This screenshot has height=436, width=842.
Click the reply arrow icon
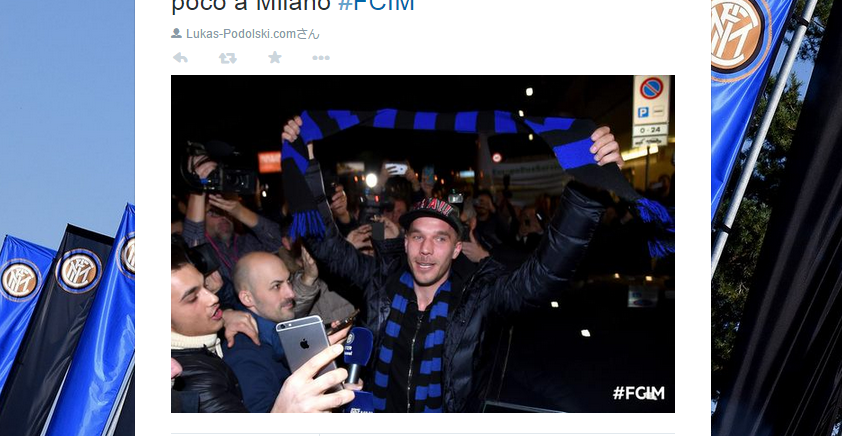180,57
